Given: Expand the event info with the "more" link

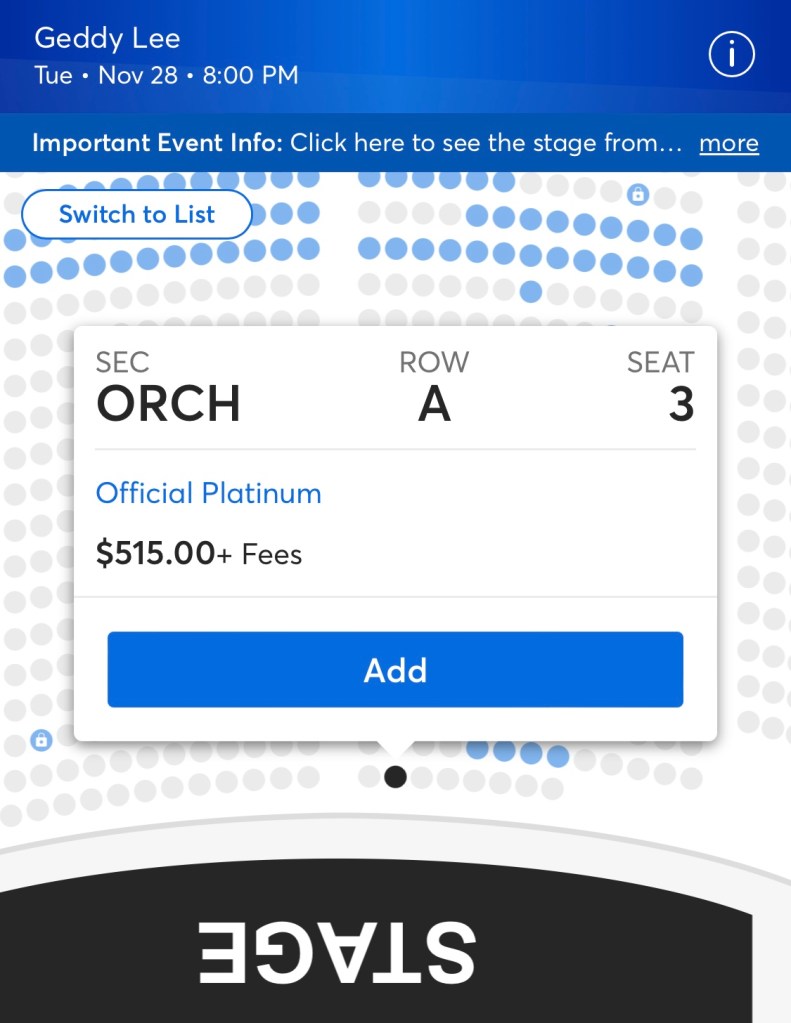Looking at the screenshot, I should 728,143.
